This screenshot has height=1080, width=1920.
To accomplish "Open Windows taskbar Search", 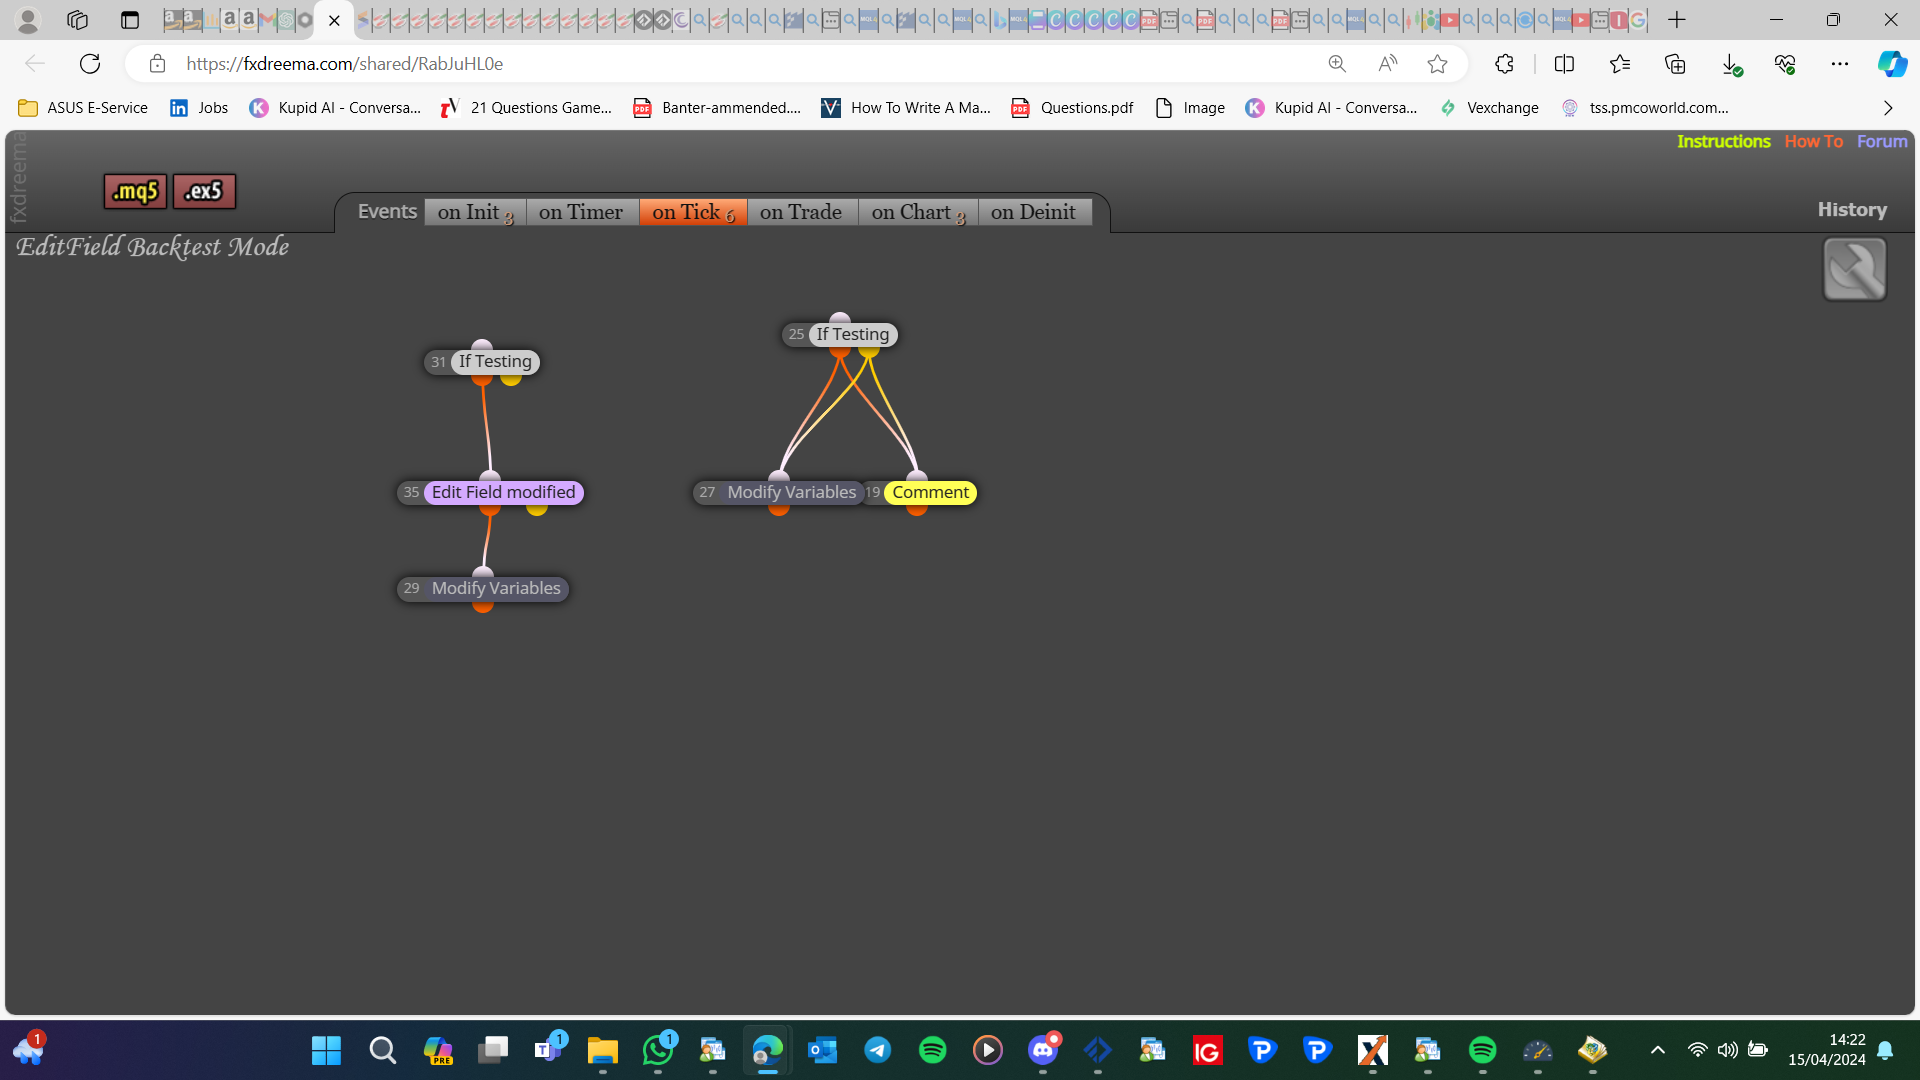I will pos(382,1050).
